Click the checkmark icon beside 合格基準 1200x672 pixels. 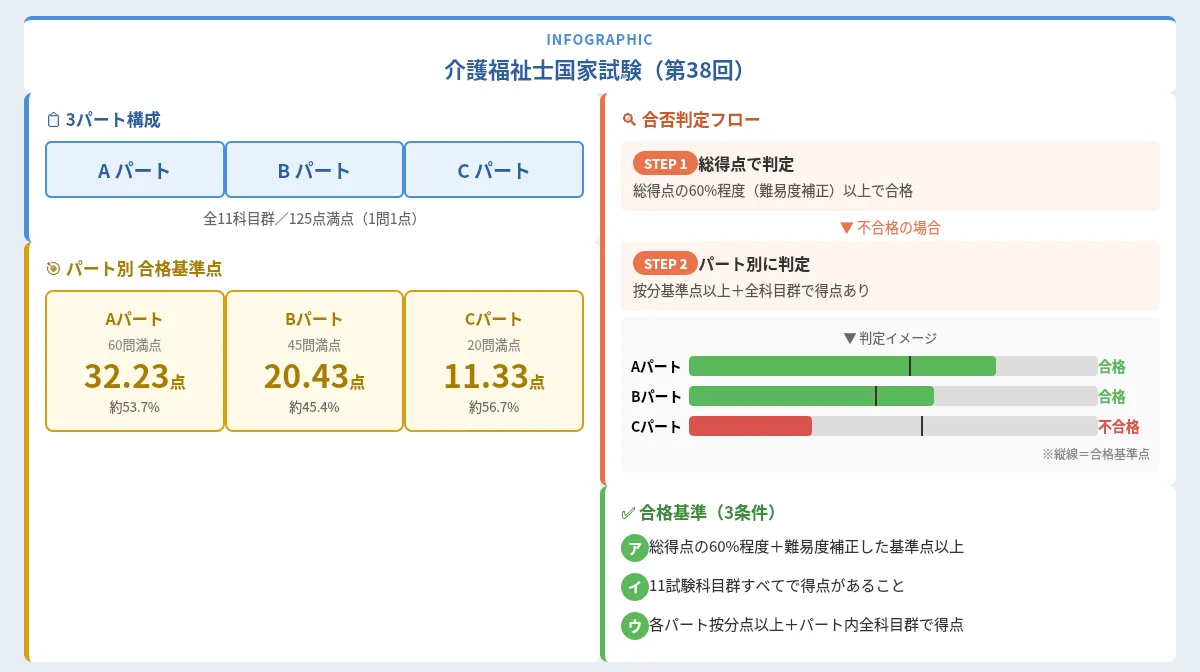[628, 513]
